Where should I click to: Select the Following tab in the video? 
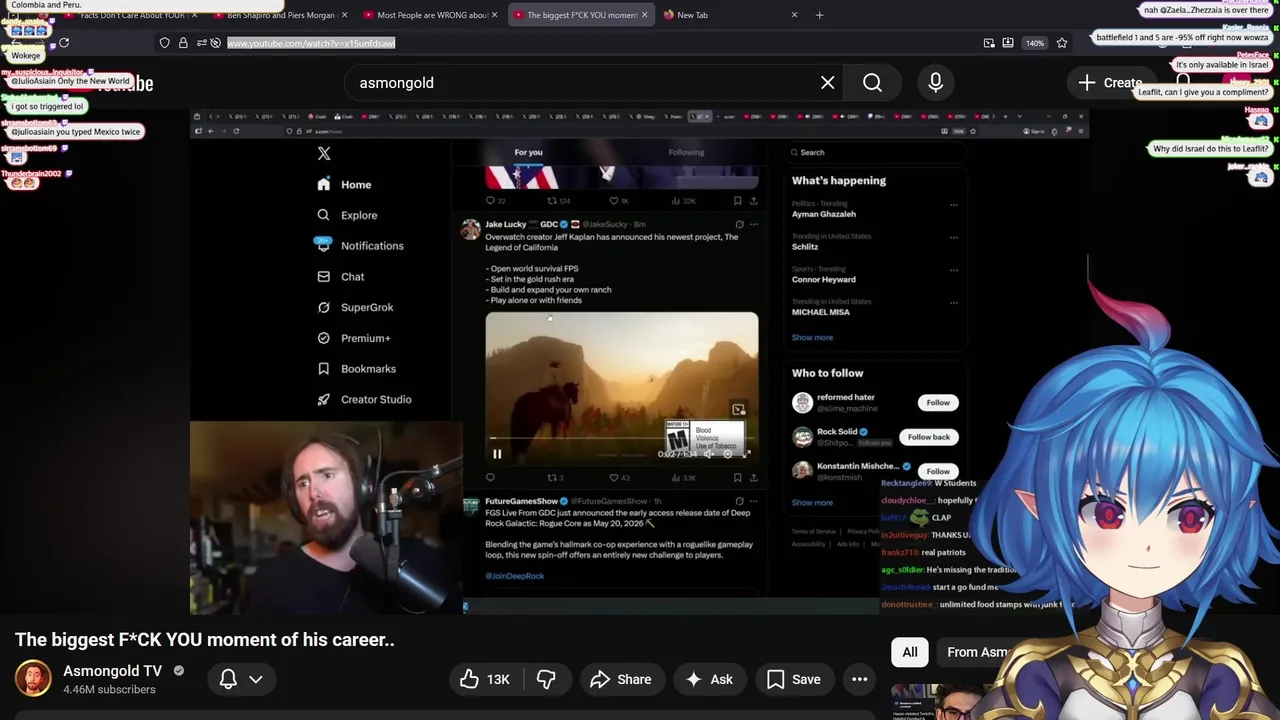(x=686, y=153)
